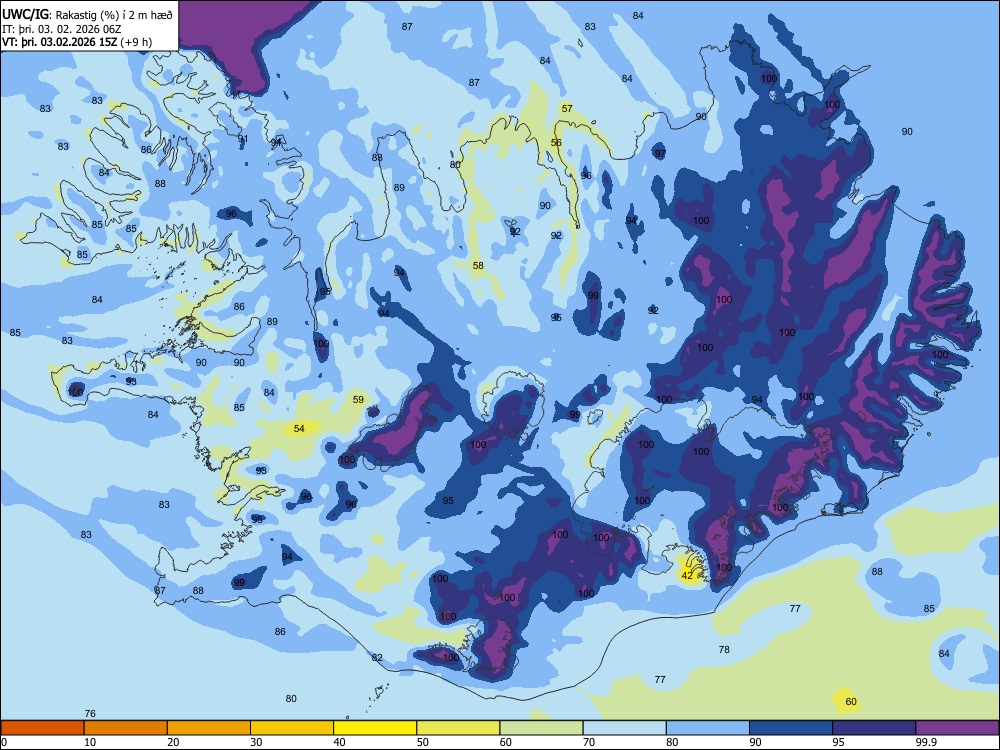Click the humidity value '59' on the map
This screenshot has height=750, width=1000.
coord(358,399)
